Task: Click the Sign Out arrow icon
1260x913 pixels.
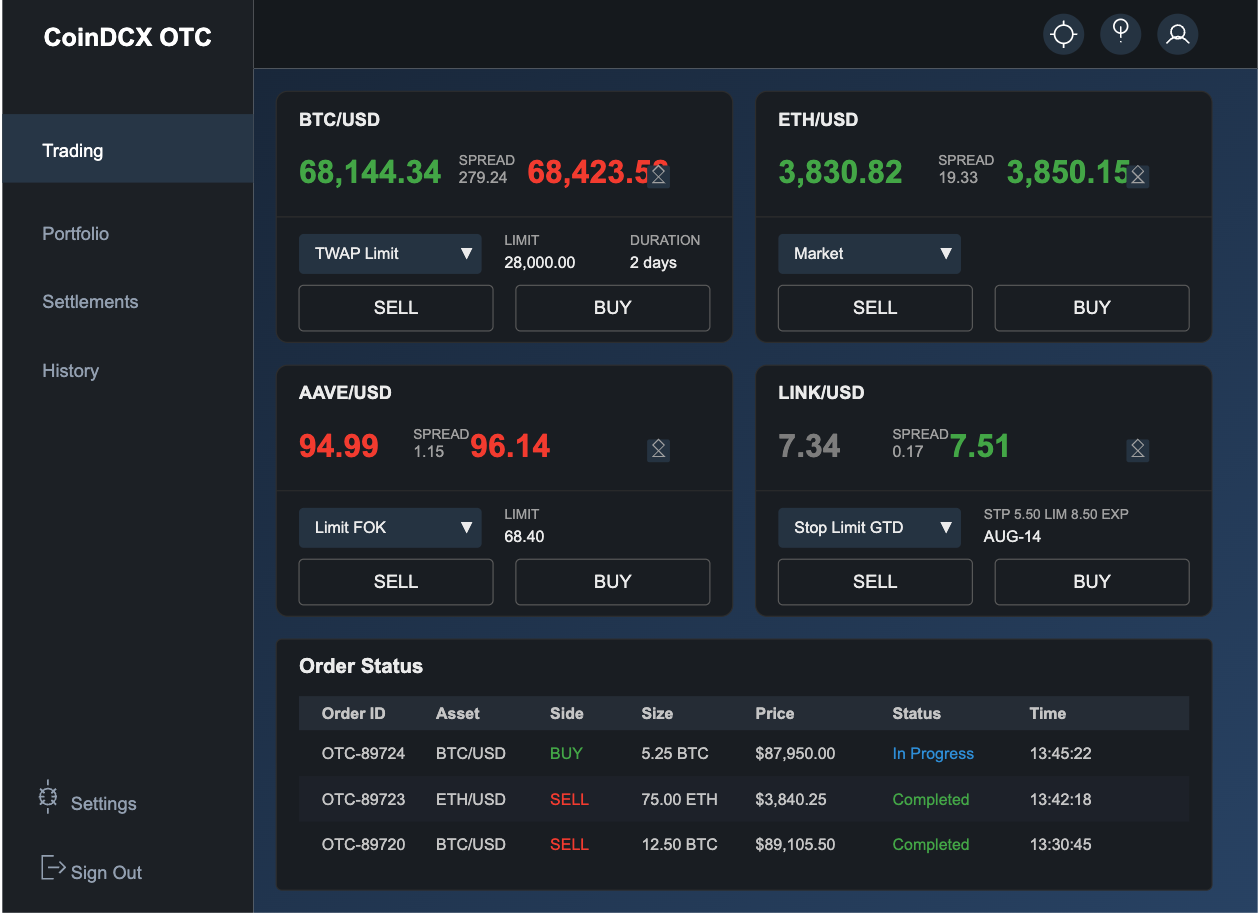Action: (53, 868)
